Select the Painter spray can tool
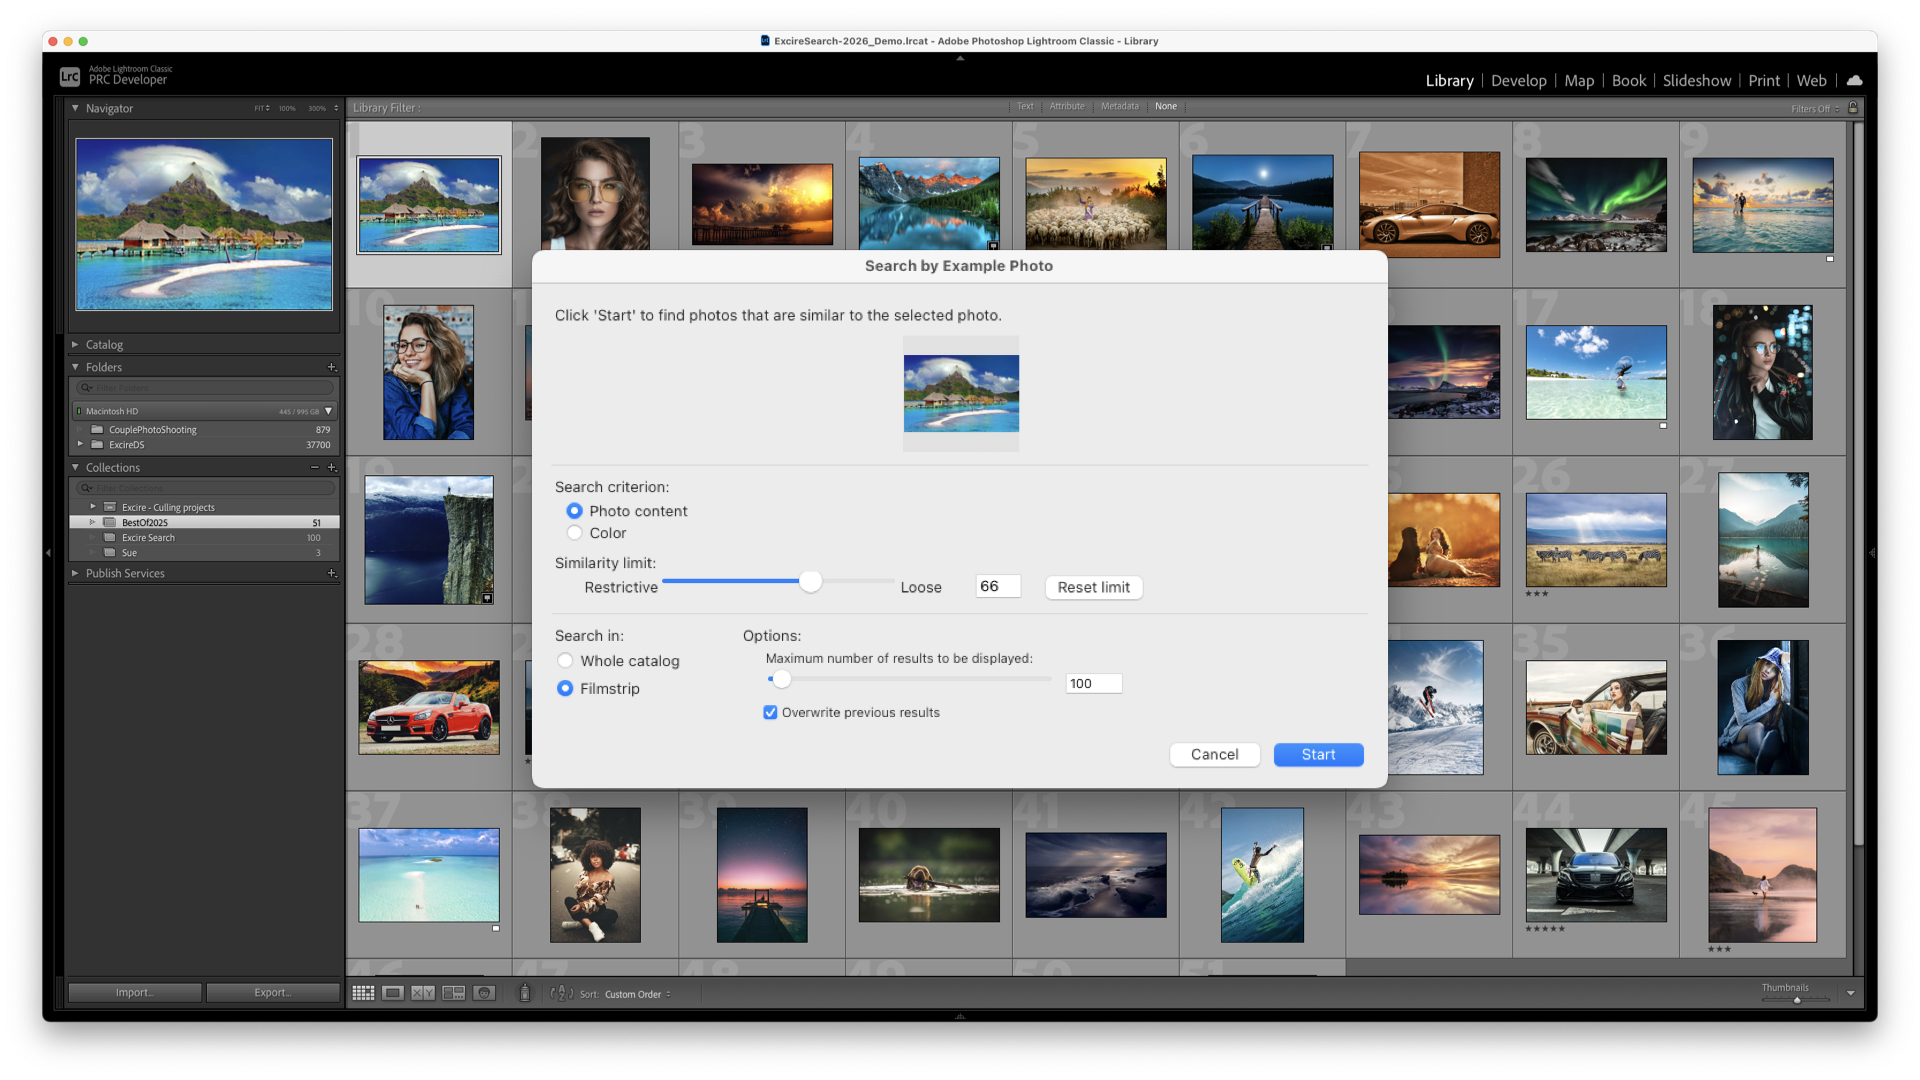The width and height of the screenshot is (1920, 1080). click(524, 993)
